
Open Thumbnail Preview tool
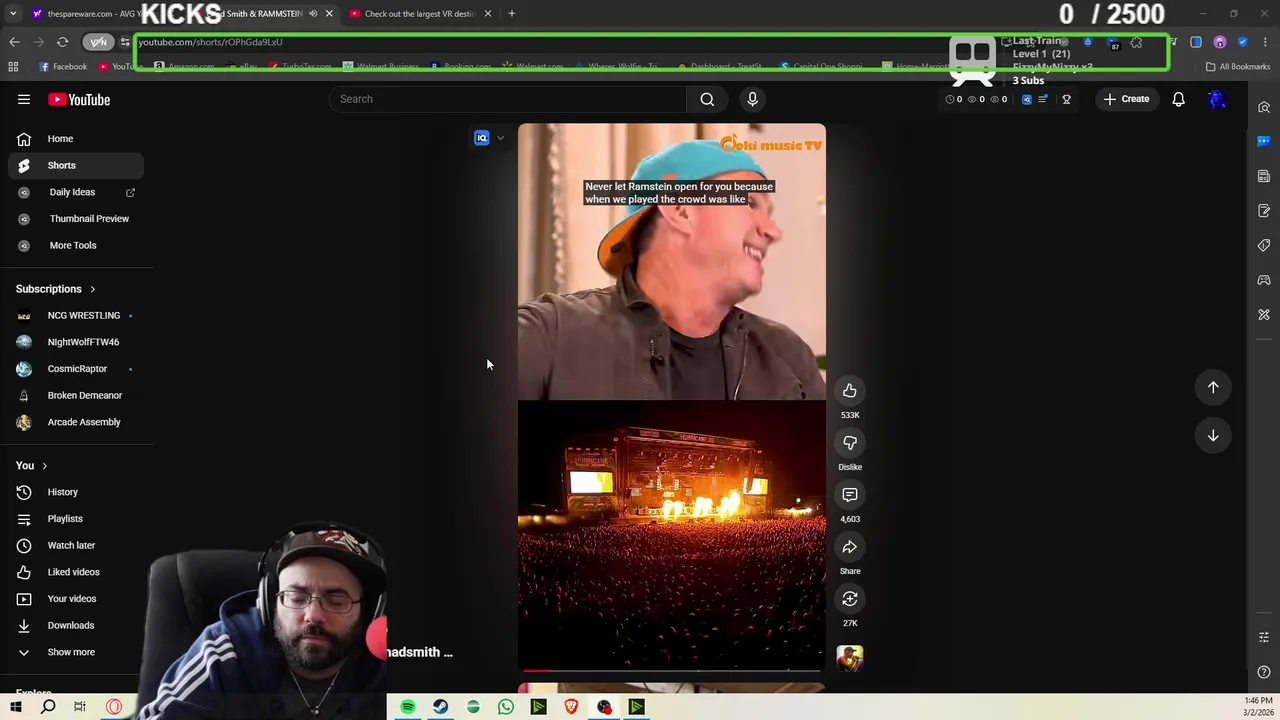[x=76, y=219]
